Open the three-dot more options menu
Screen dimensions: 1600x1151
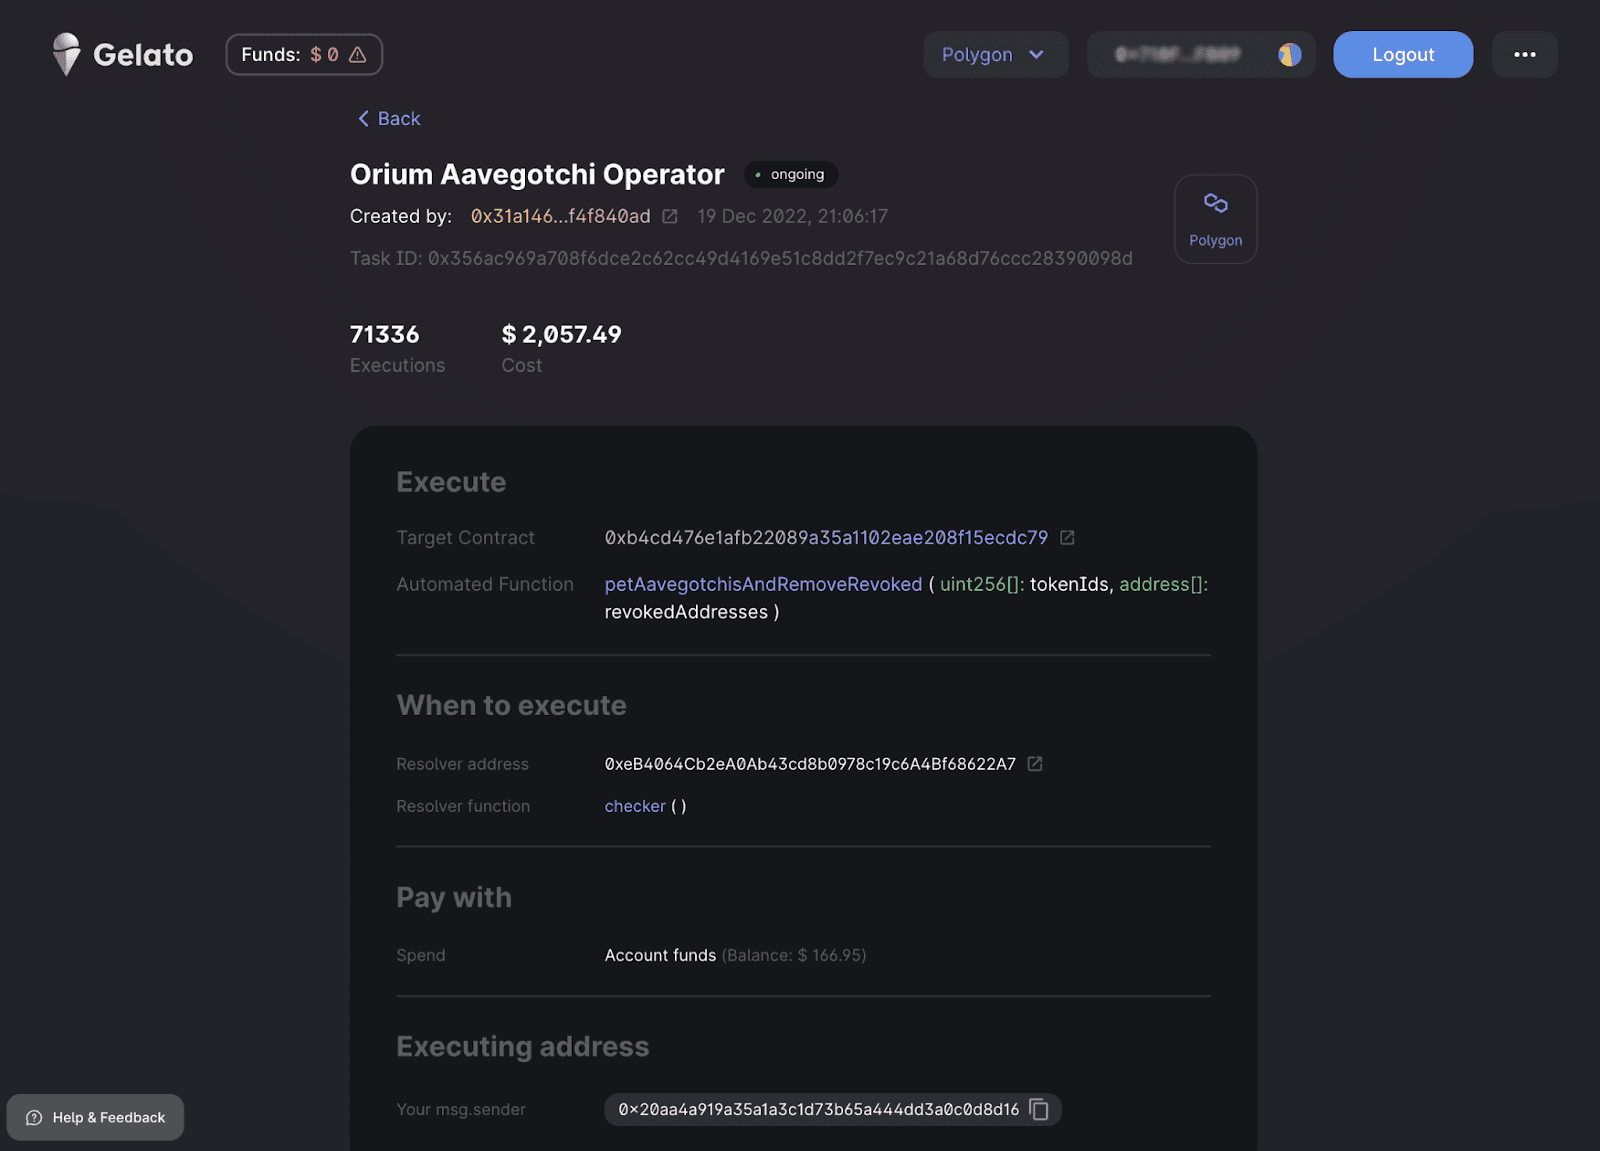1524,55
